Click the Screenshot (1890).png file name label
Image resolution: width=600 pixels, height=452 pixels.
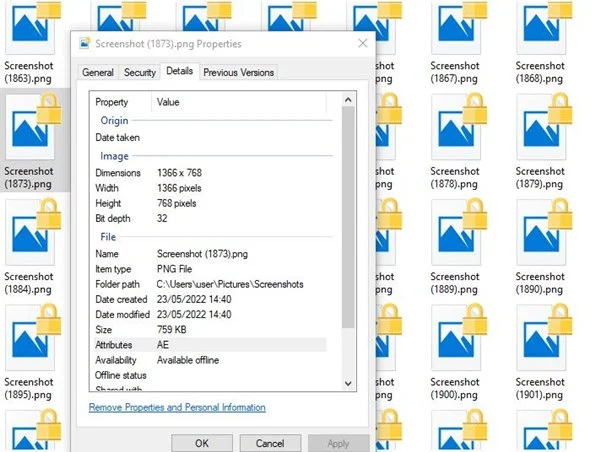[x=540, y=283]
